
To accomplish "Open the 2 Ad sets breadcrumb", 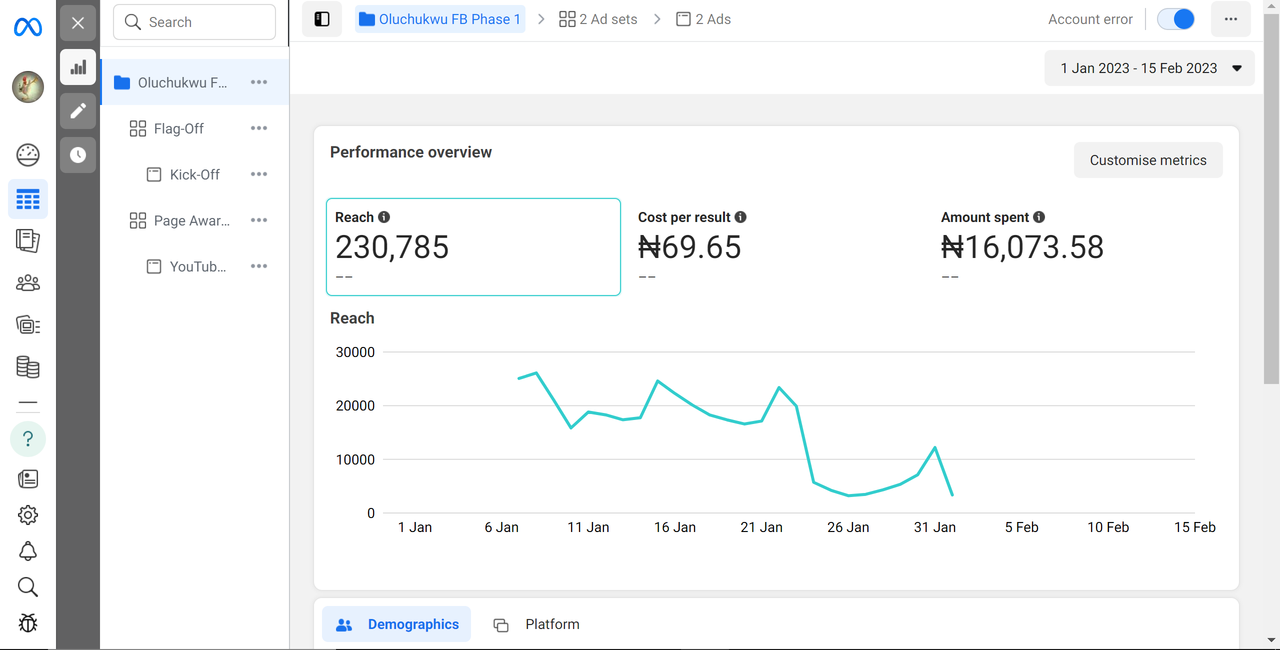I will point(598,19).
